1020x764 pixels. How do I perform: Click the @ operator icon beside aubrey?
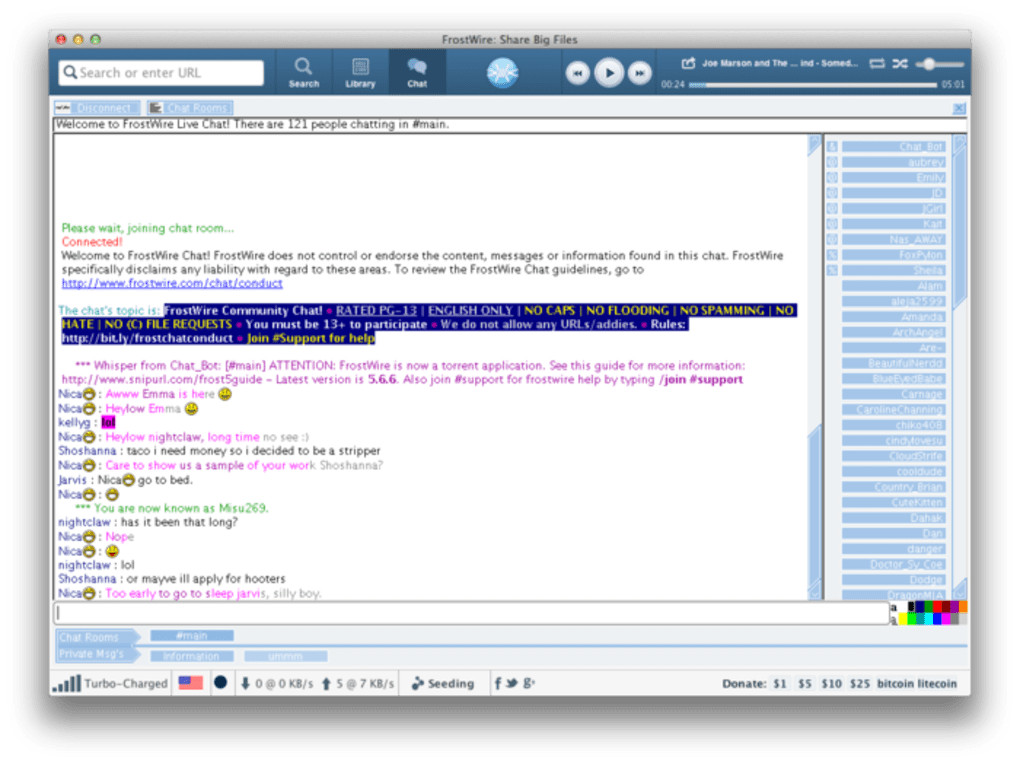(832, 162)
